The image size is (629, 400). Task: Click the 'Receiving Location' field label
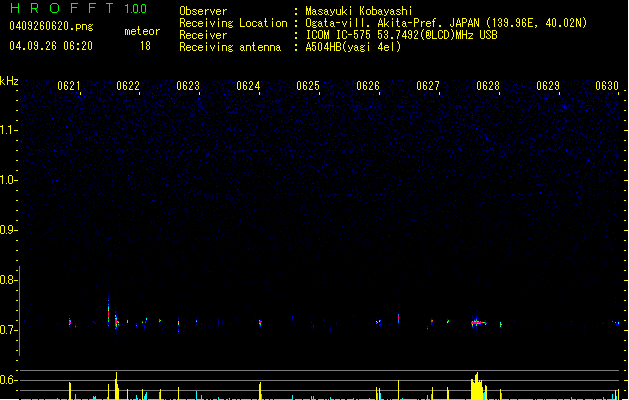233,23
